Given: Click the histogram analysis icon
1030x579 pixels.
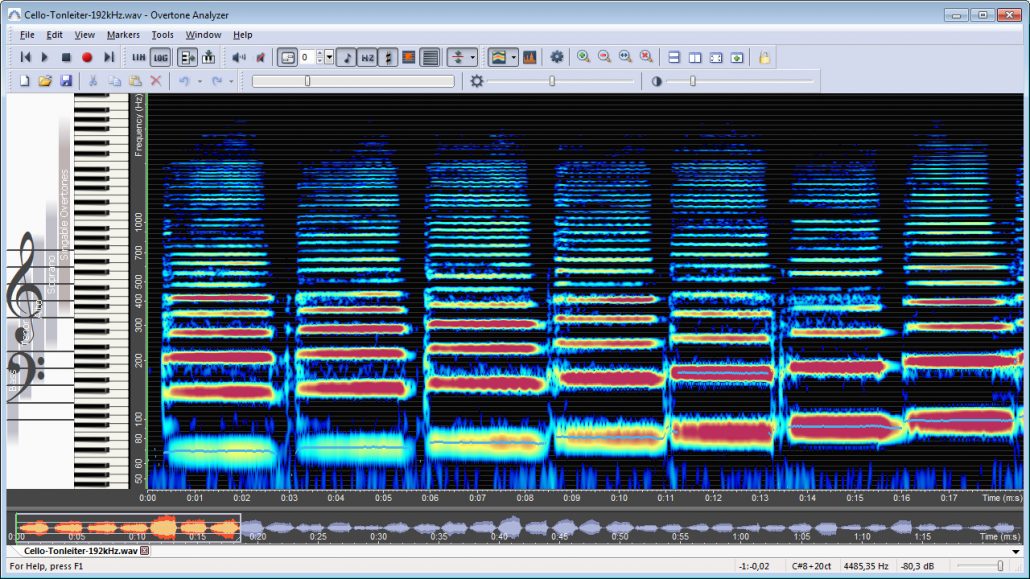Looking at the screenshot, I should [531, 57].
